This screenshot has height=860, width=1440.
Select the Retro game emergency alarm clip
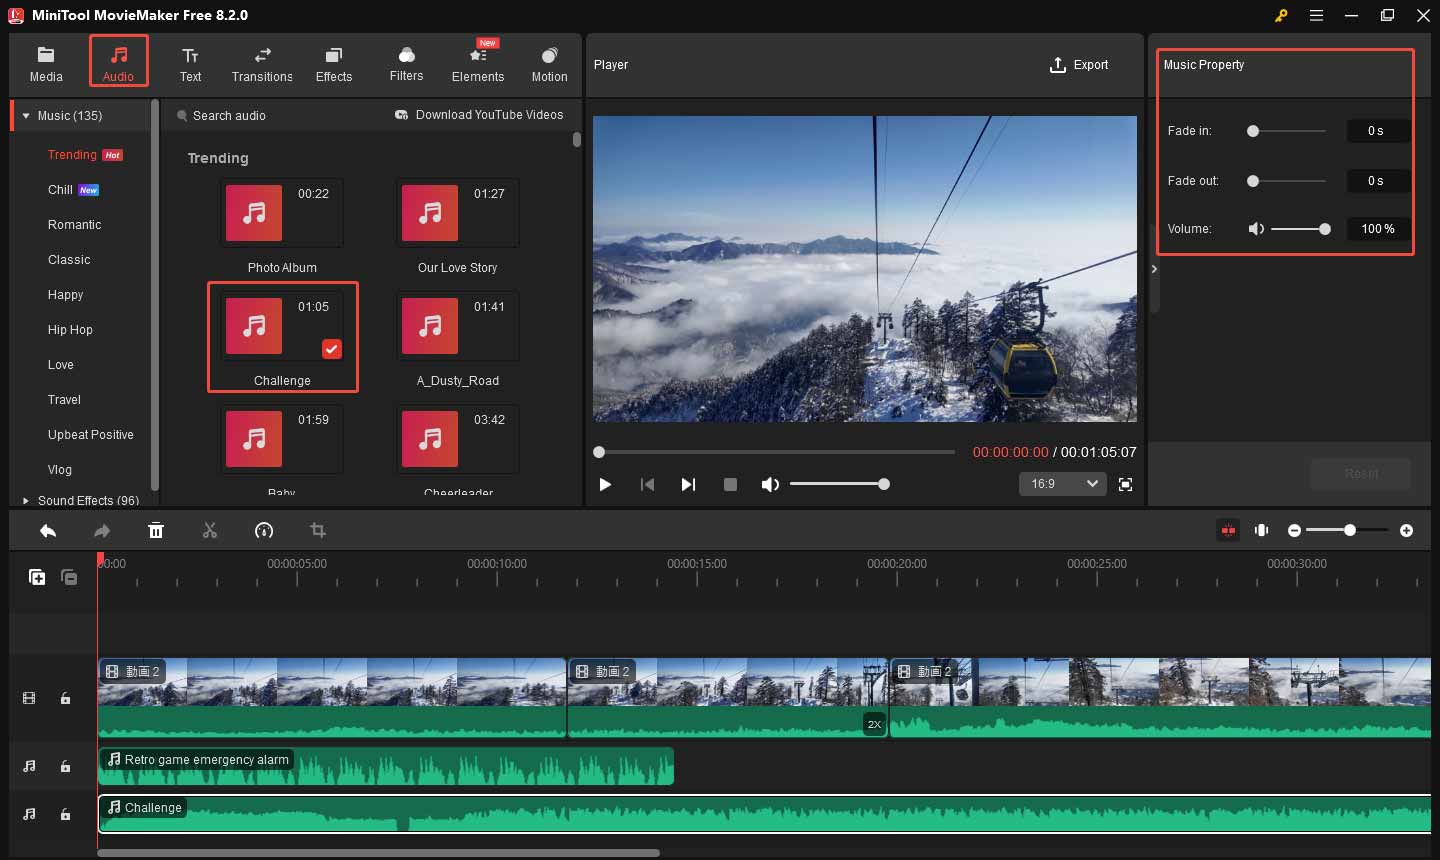point(386,766)
